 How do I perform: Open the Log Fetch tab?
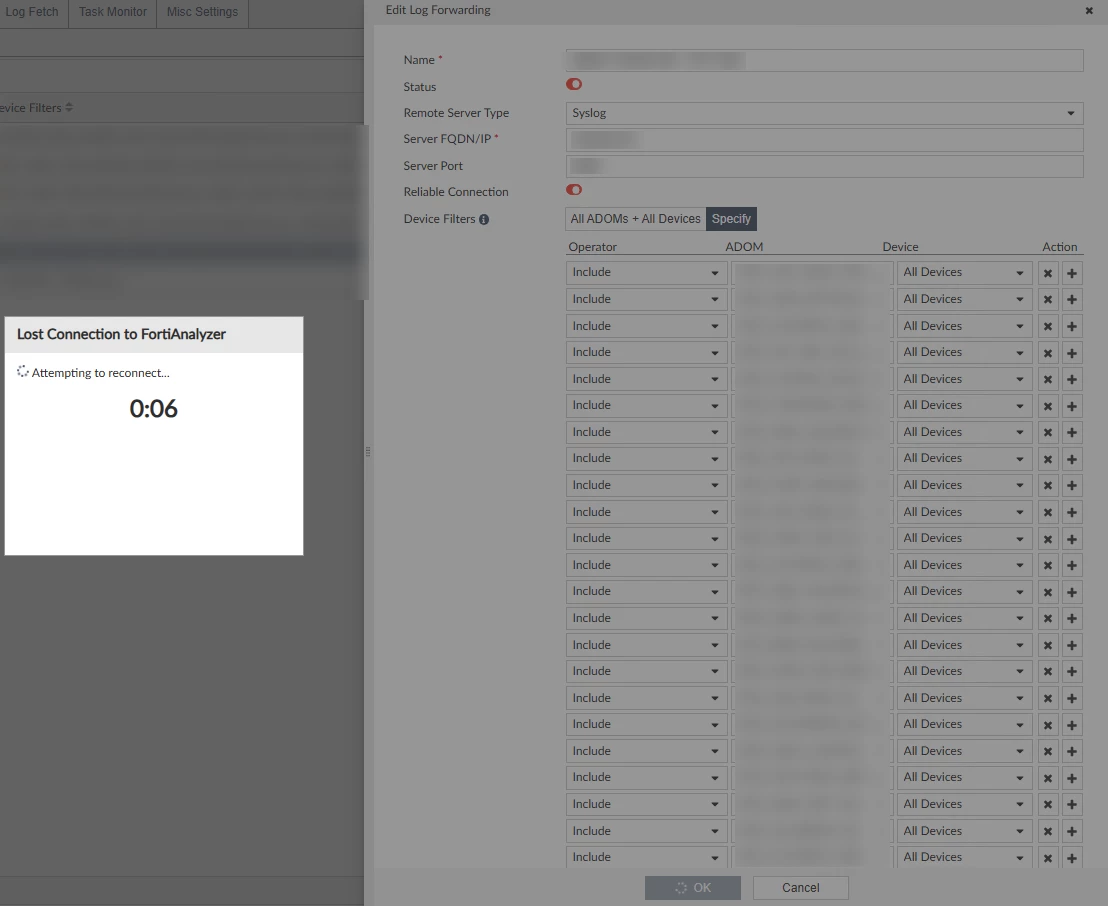click(x=33, y=12)
